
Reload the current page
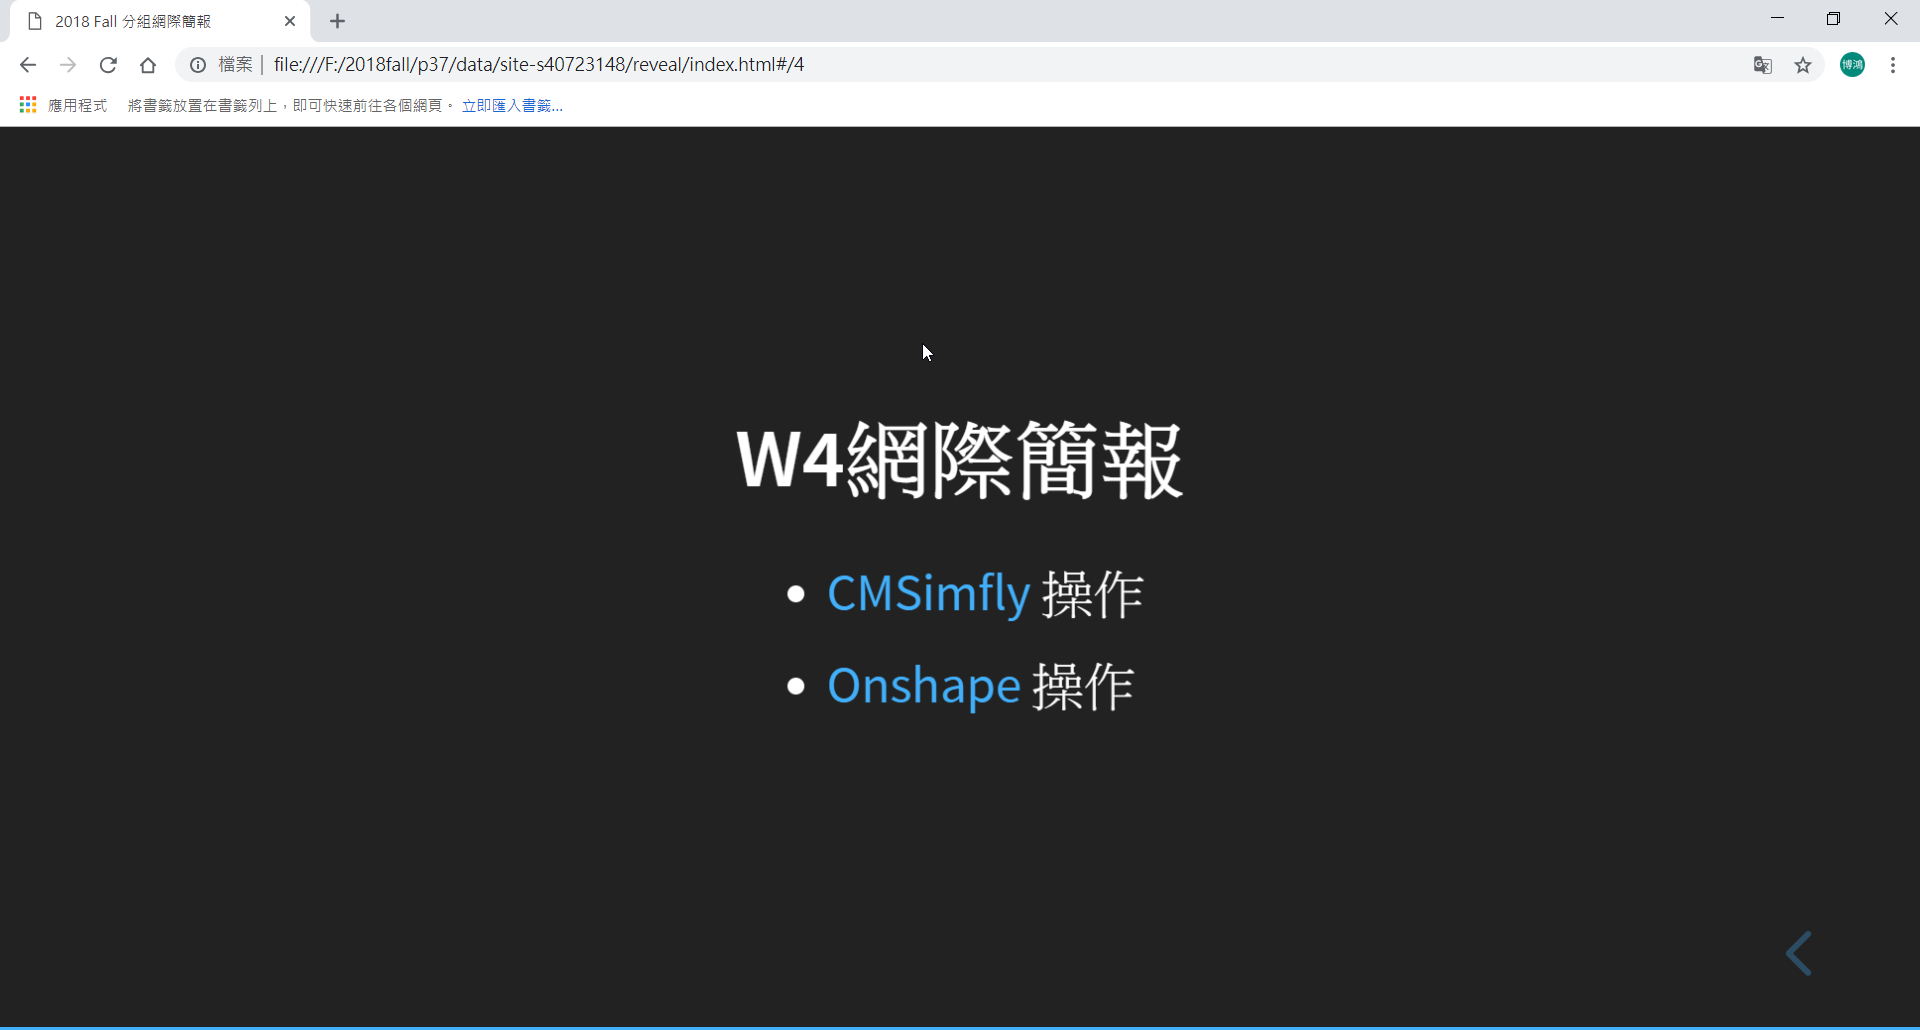108,65
